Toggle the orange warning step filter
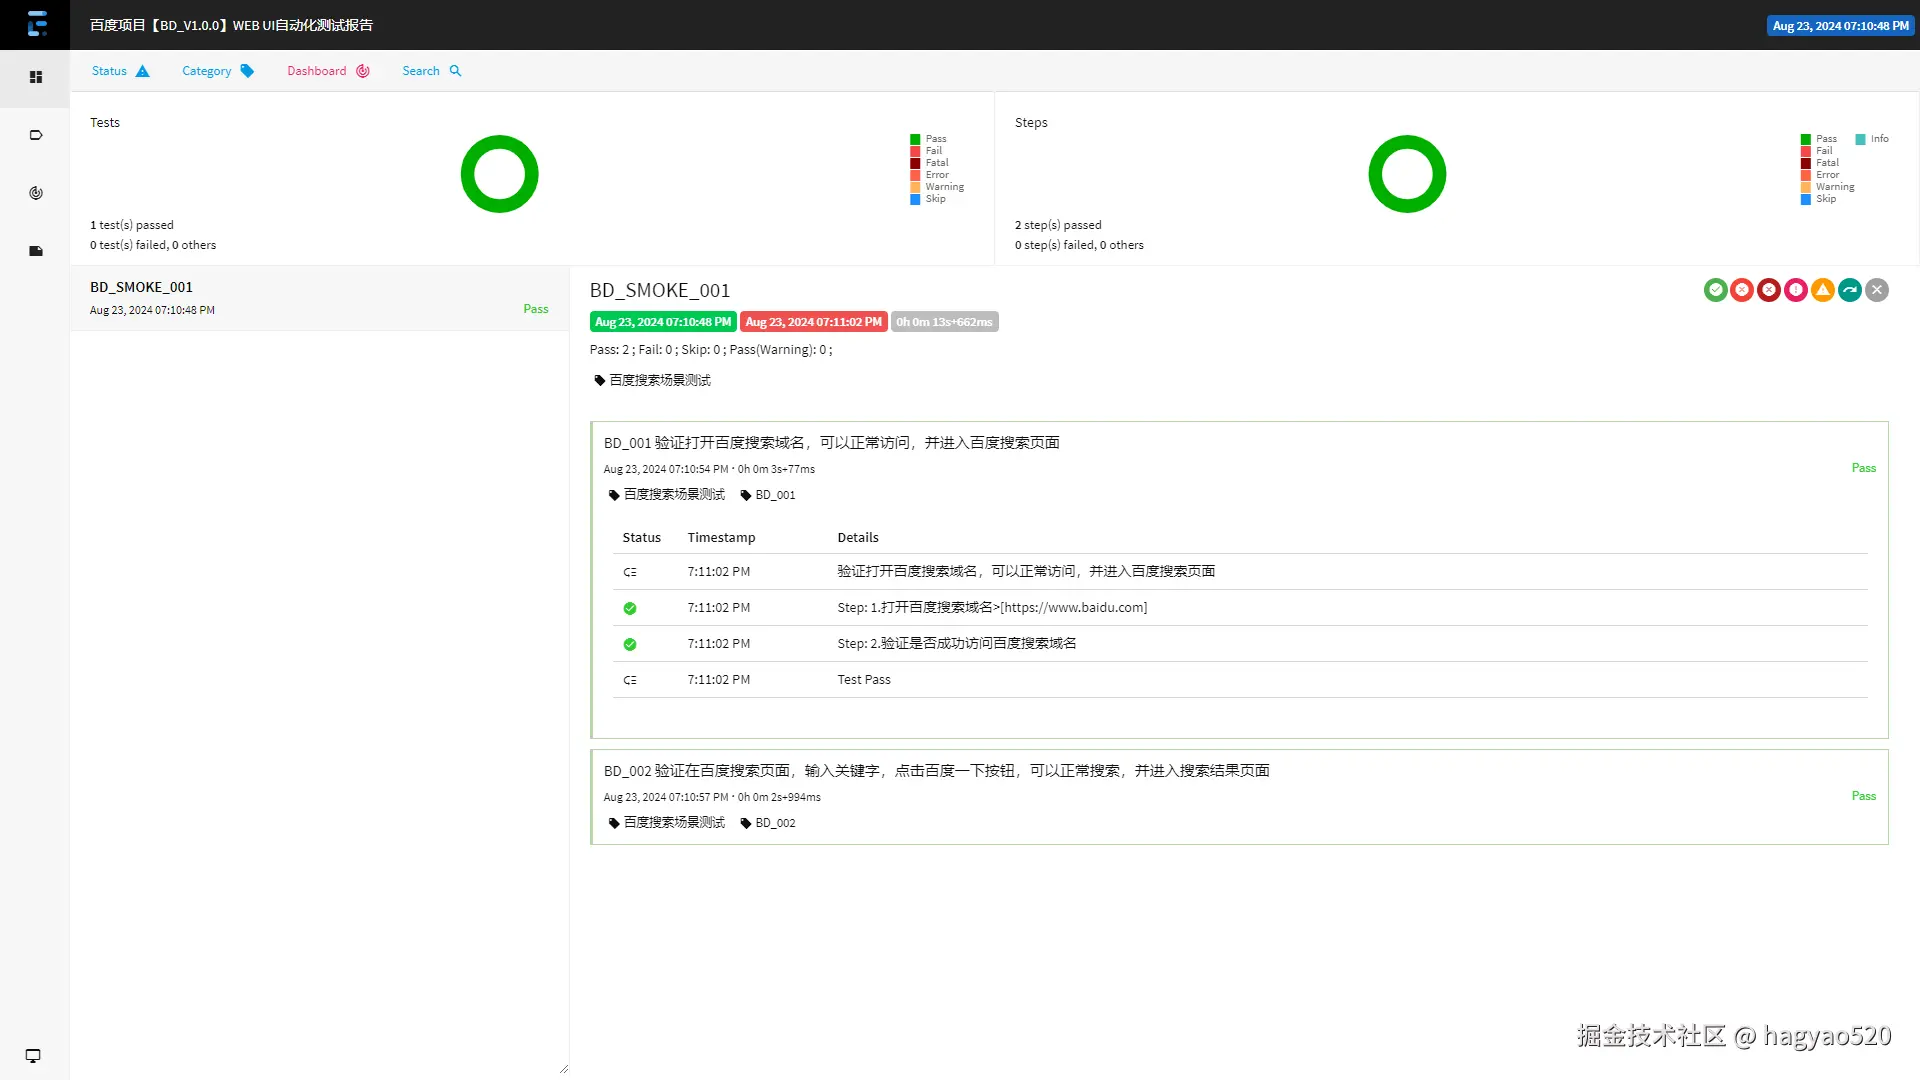 [x=1823, y=290]
